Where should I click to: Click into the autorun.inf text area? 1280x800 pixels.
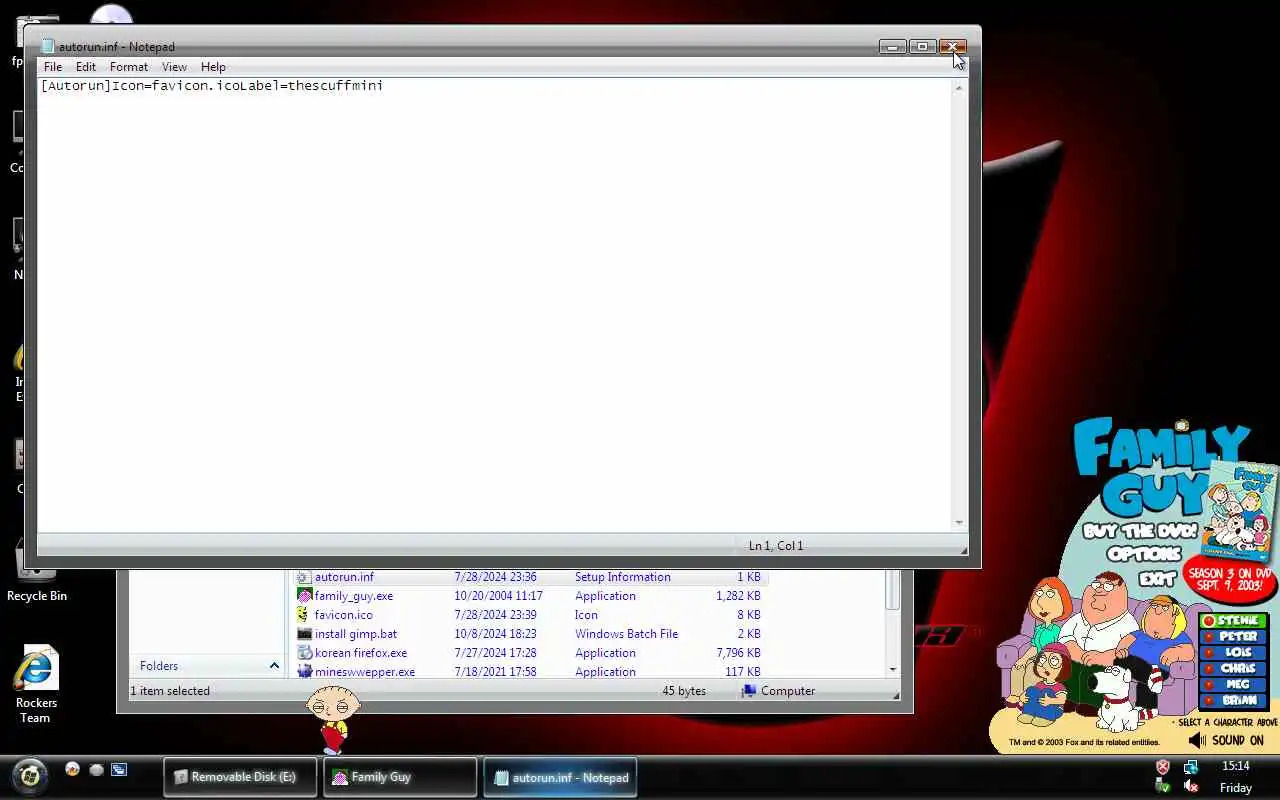(x=495, y=304)
